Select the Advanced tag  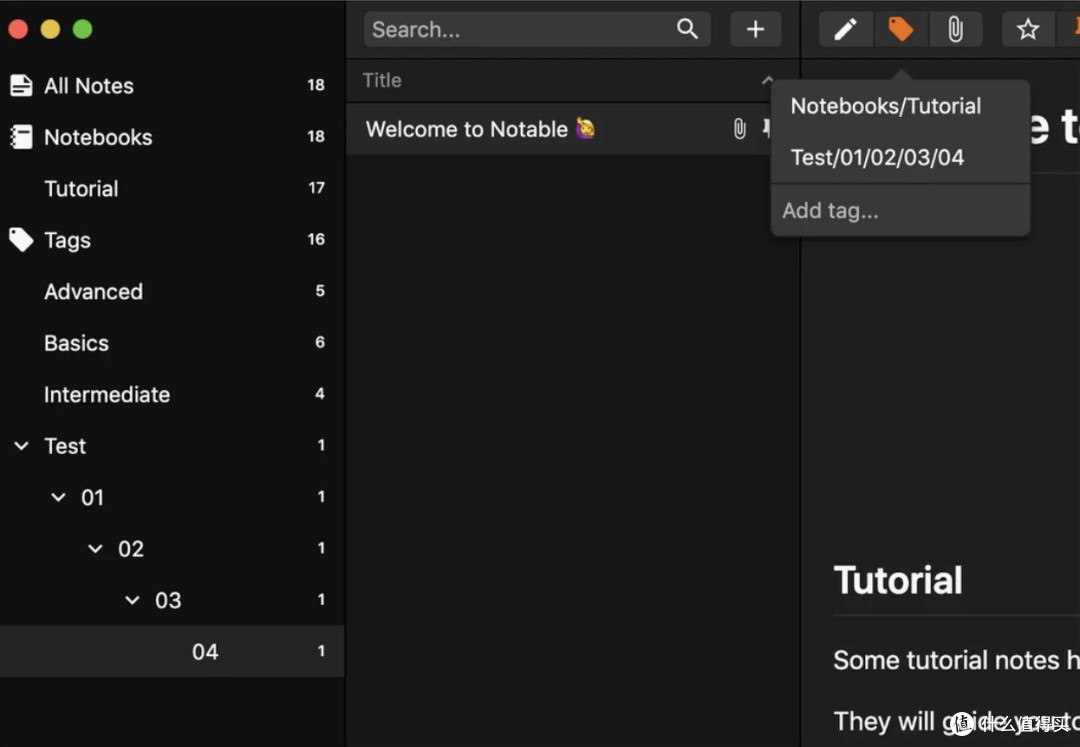coord(172,291)
